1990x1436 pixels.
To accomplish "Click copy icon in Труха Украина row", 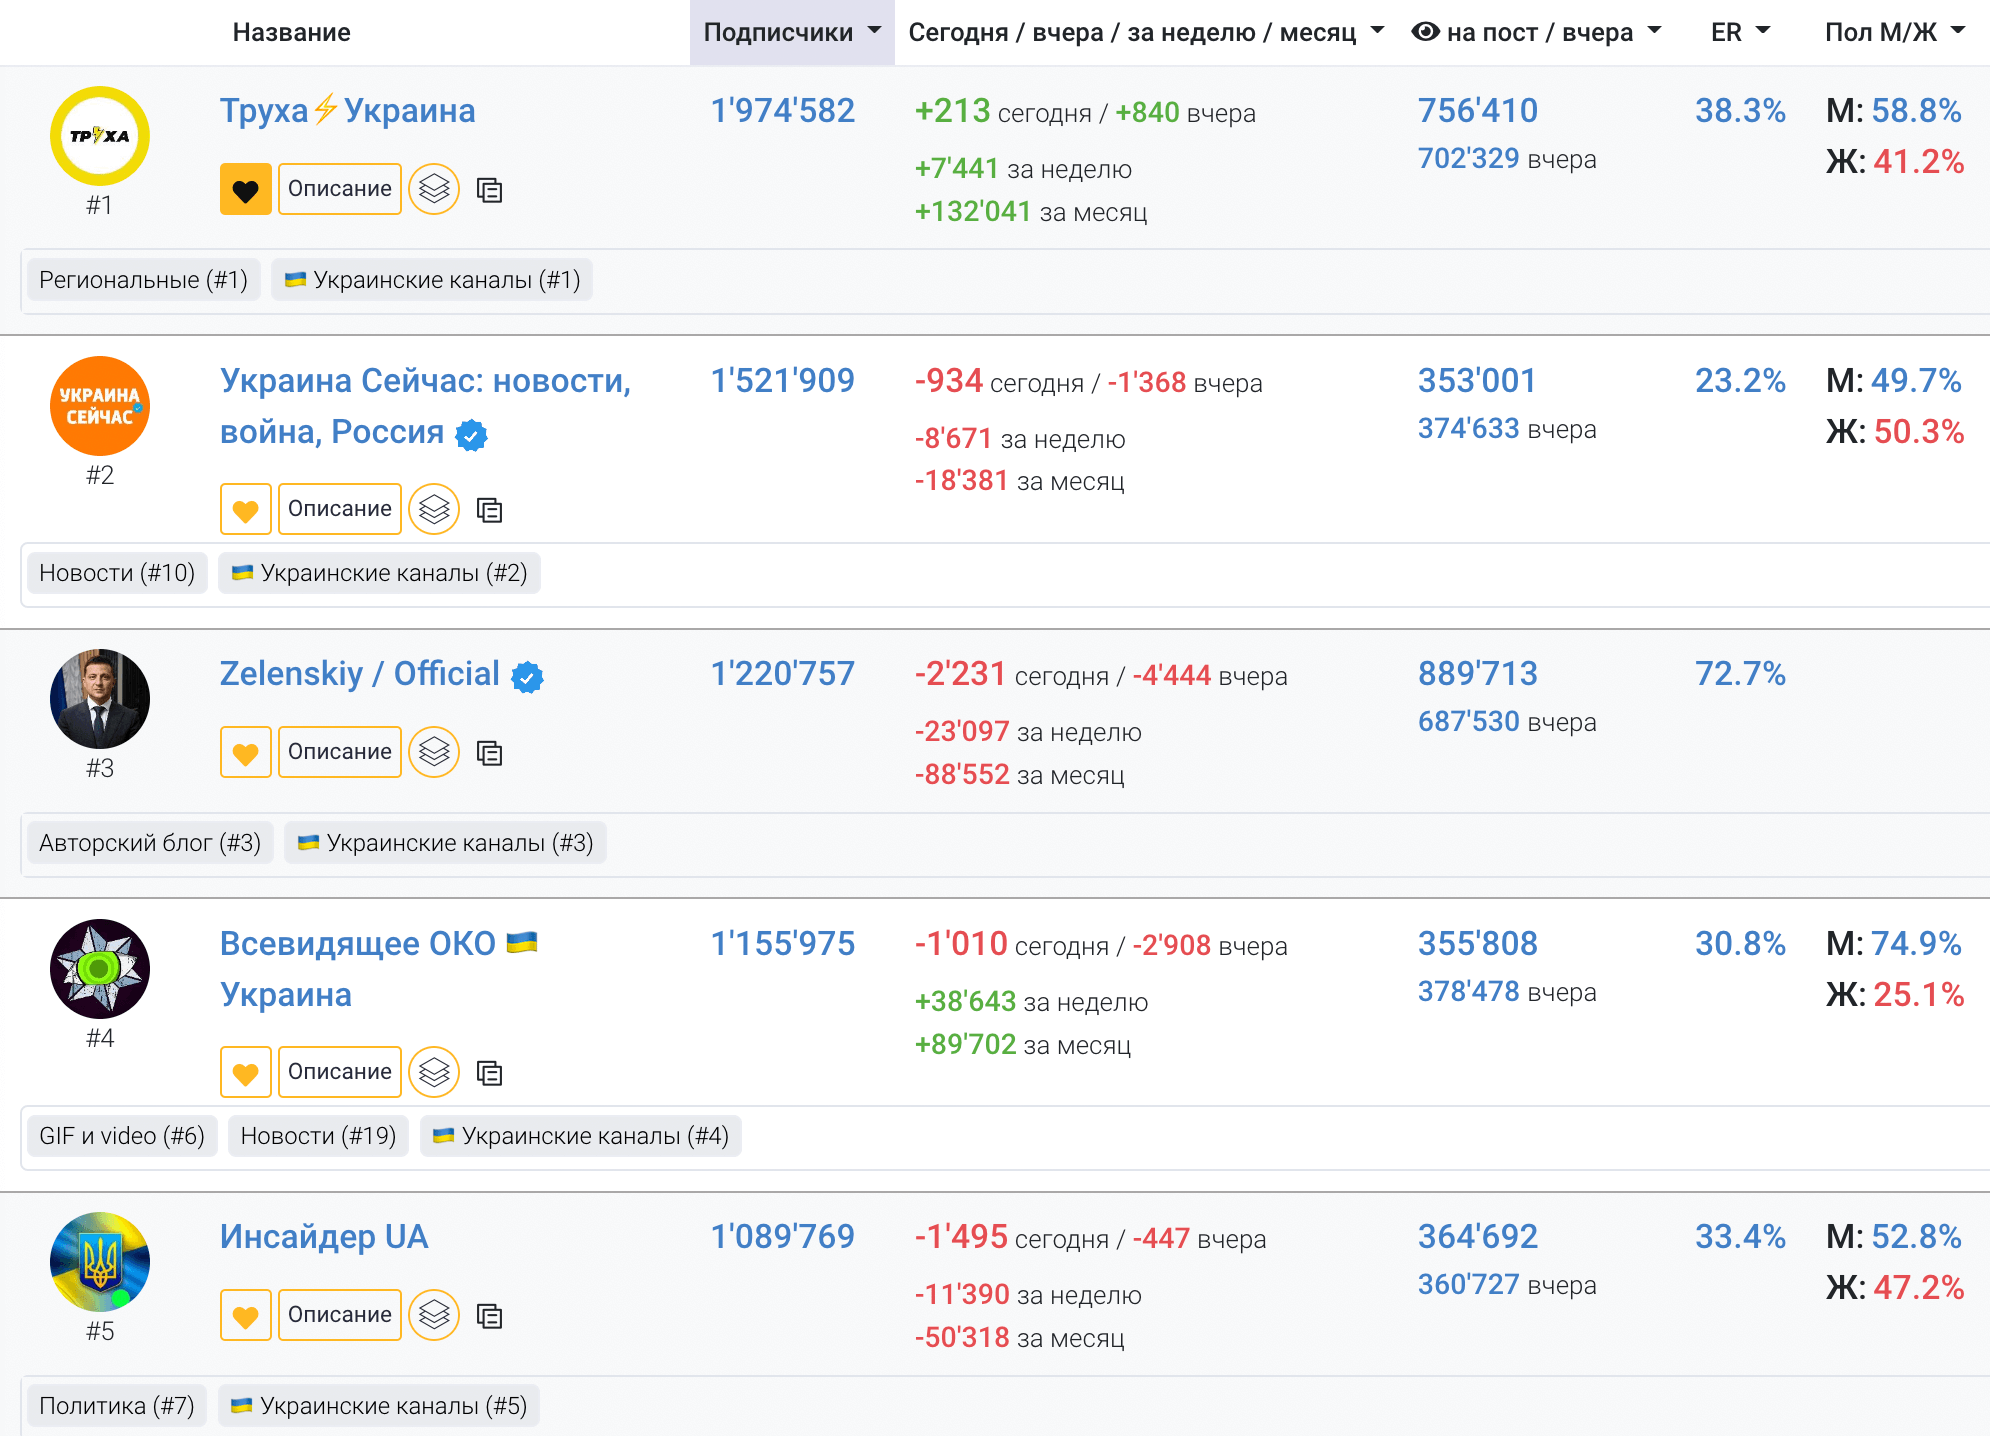I will pyautogui.click(x=489, y=190).
